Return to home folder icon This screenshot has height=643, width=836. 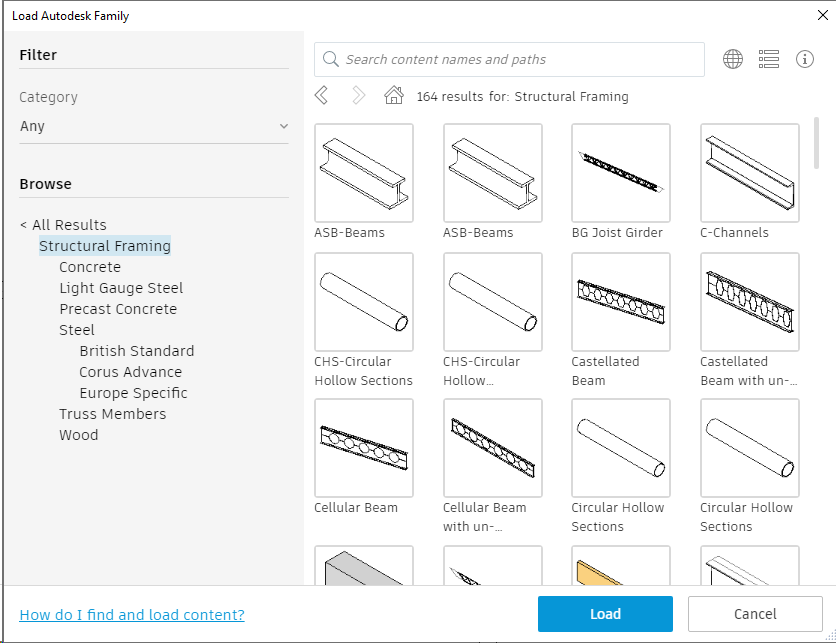[394, 95]
